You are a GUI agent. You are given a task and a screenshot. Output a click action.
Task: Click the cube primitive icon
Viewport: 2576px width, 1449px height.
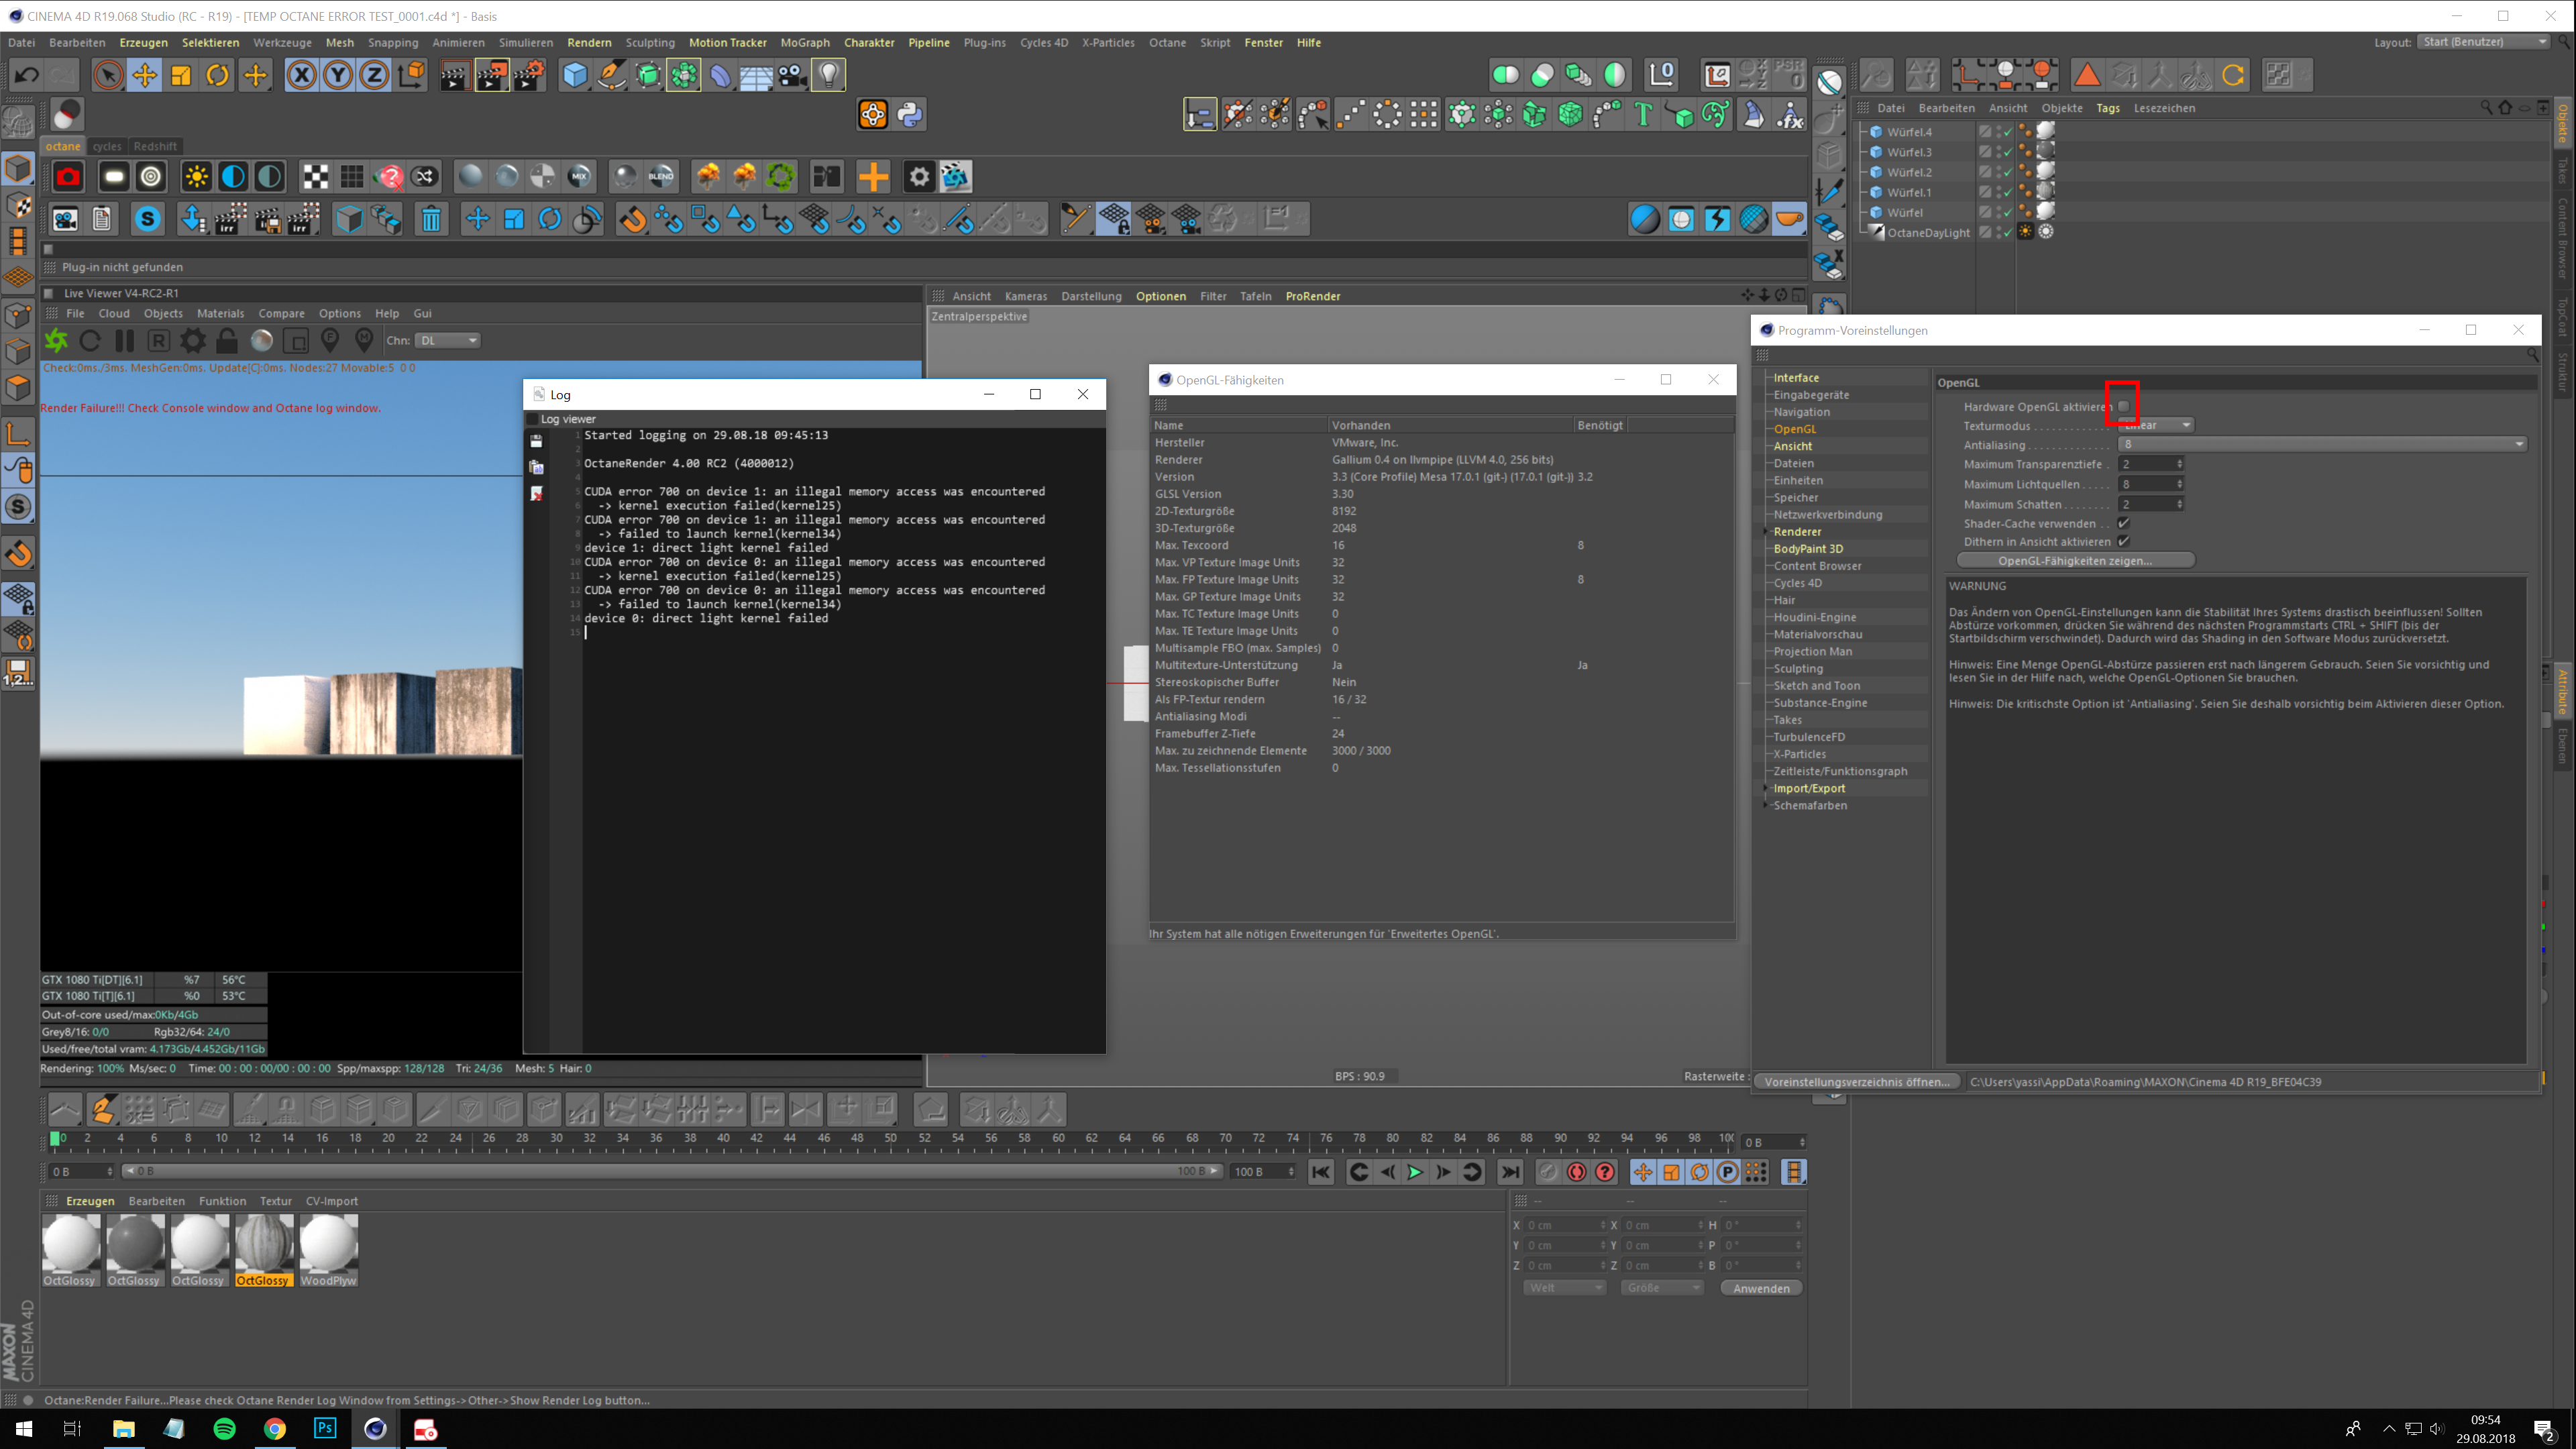point(575,75)
